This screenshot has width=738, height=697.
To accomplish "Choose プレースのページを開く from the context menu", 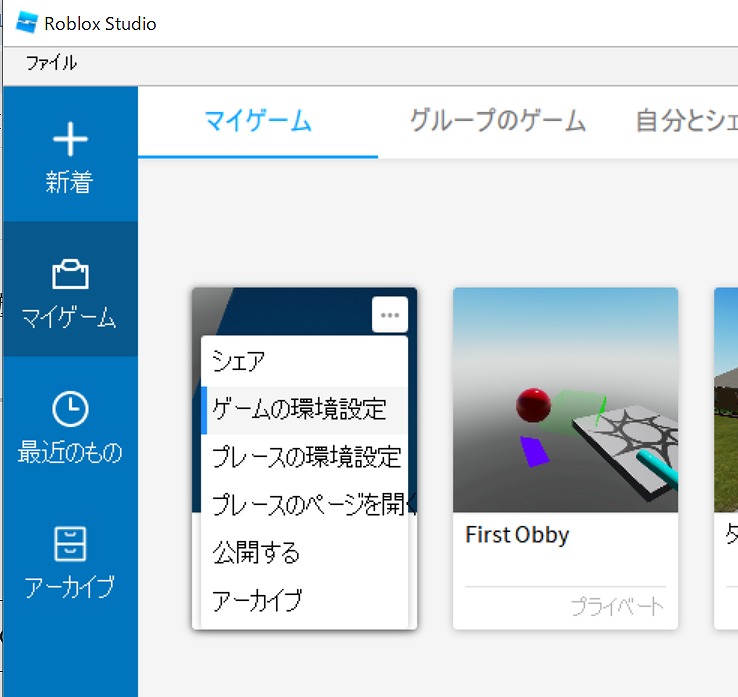I will pos(304,505).
